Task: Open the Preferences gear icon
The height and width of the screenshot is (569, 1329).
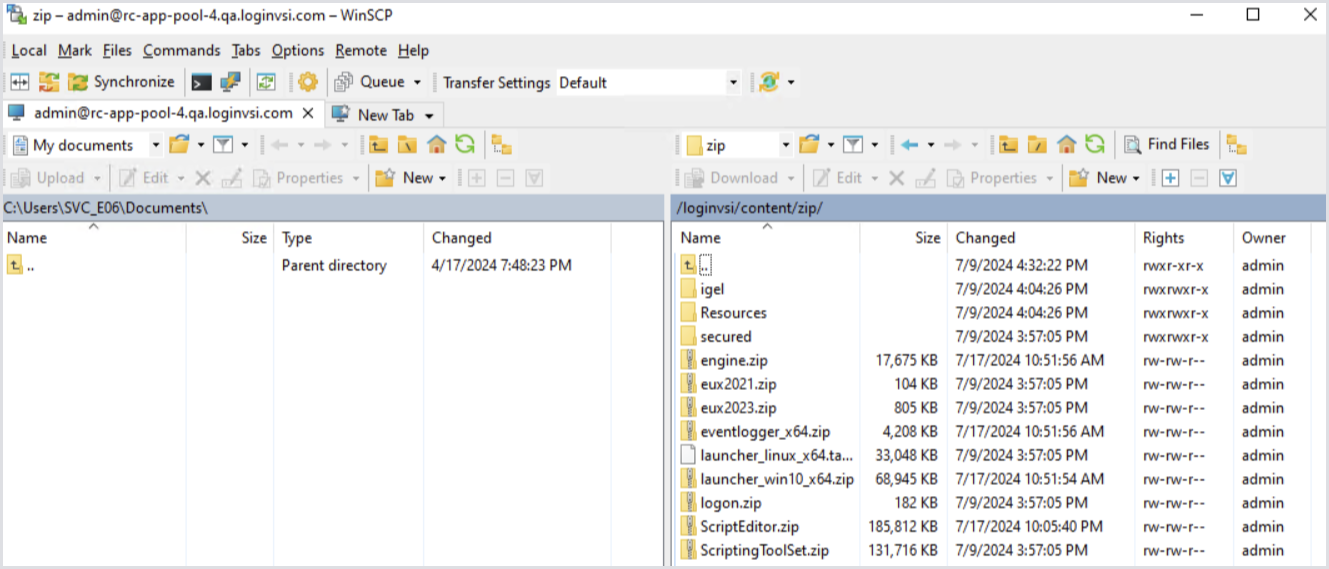Action: (308, 82)
